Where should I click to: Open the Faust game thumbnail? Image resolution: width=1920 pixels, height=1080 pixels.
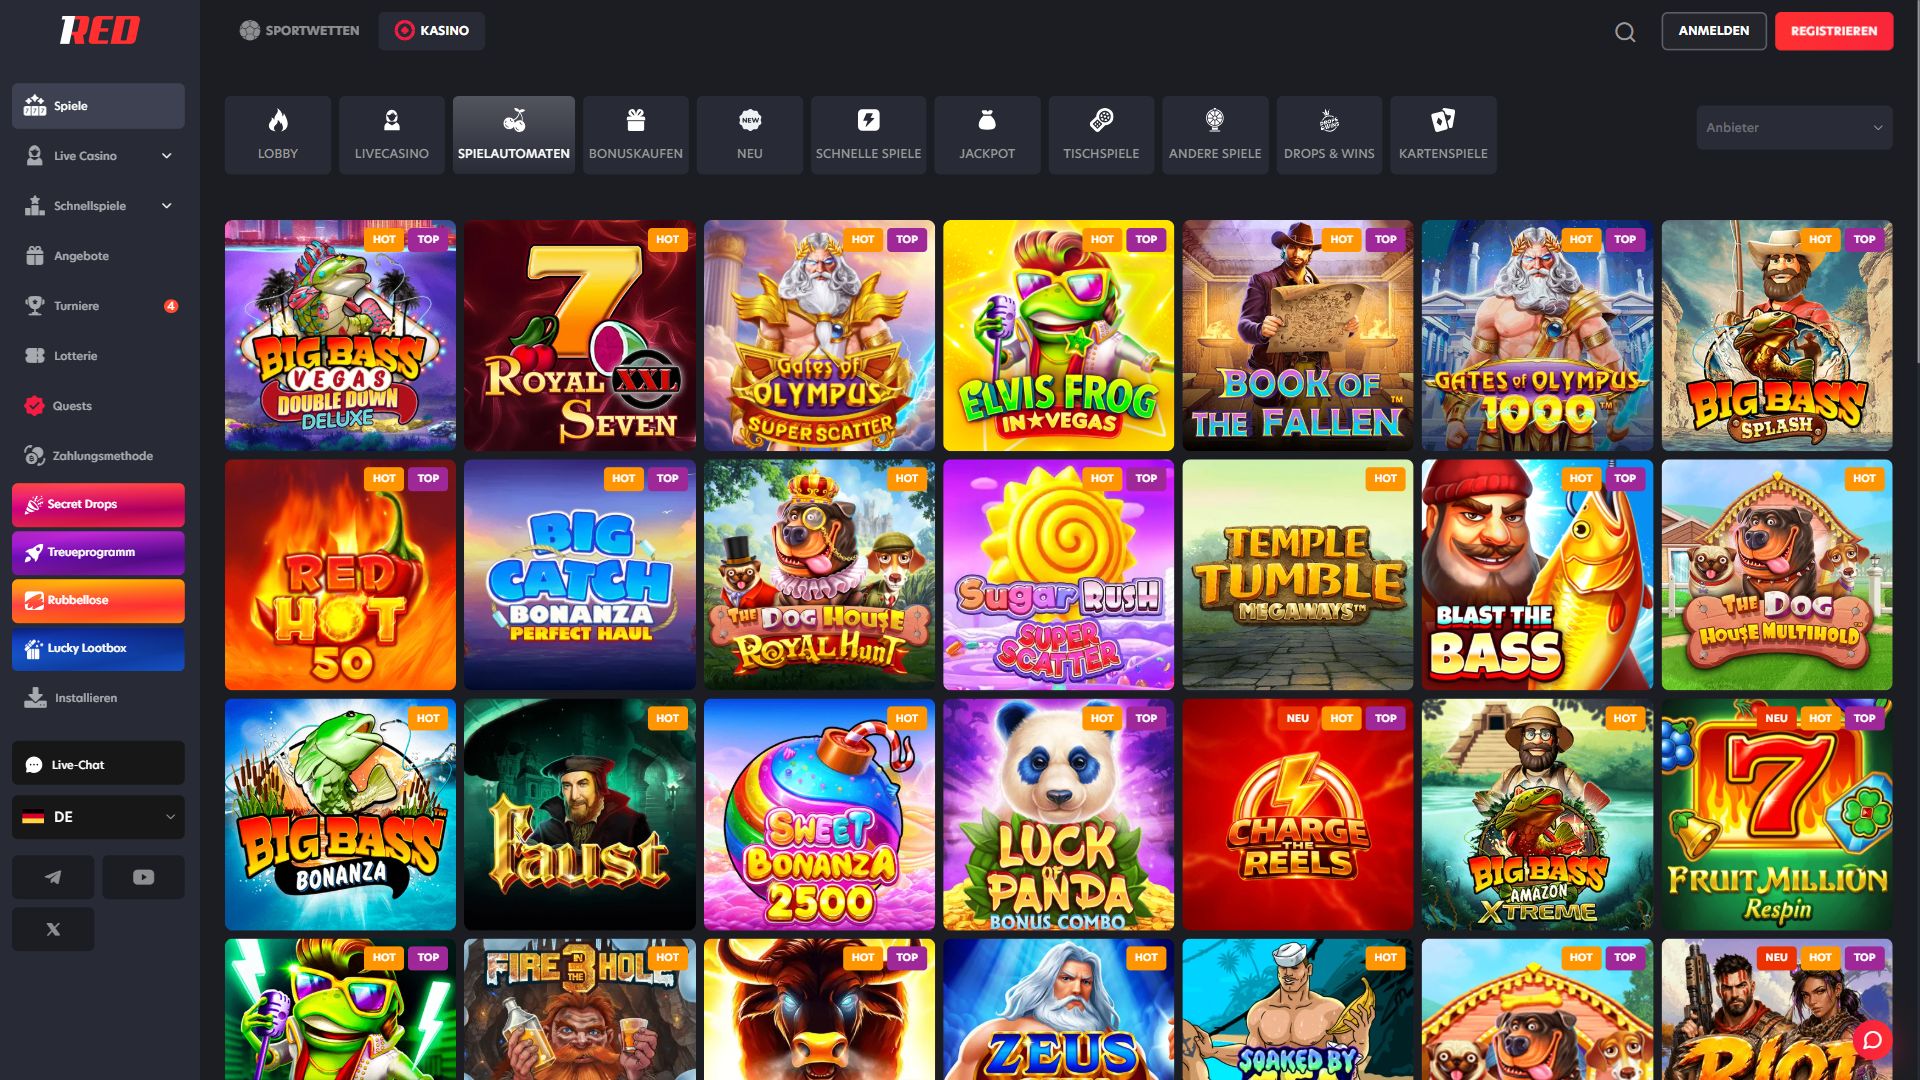580,815
